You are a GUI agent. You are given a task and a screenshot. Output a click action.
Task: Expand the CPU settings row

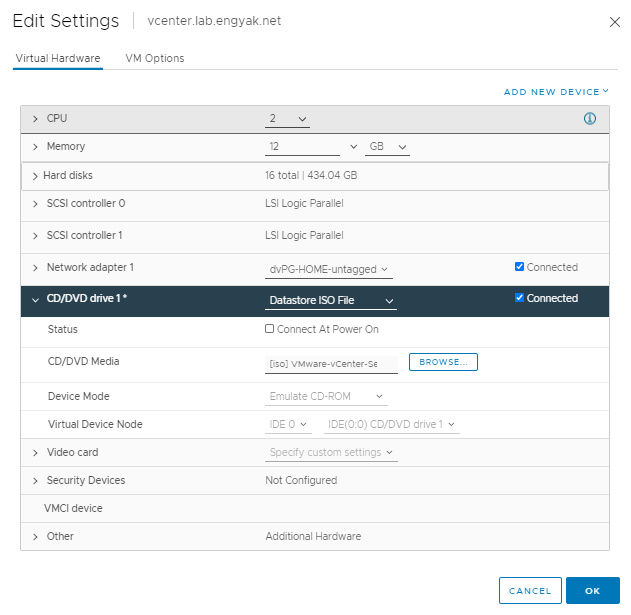coord(35,119)
